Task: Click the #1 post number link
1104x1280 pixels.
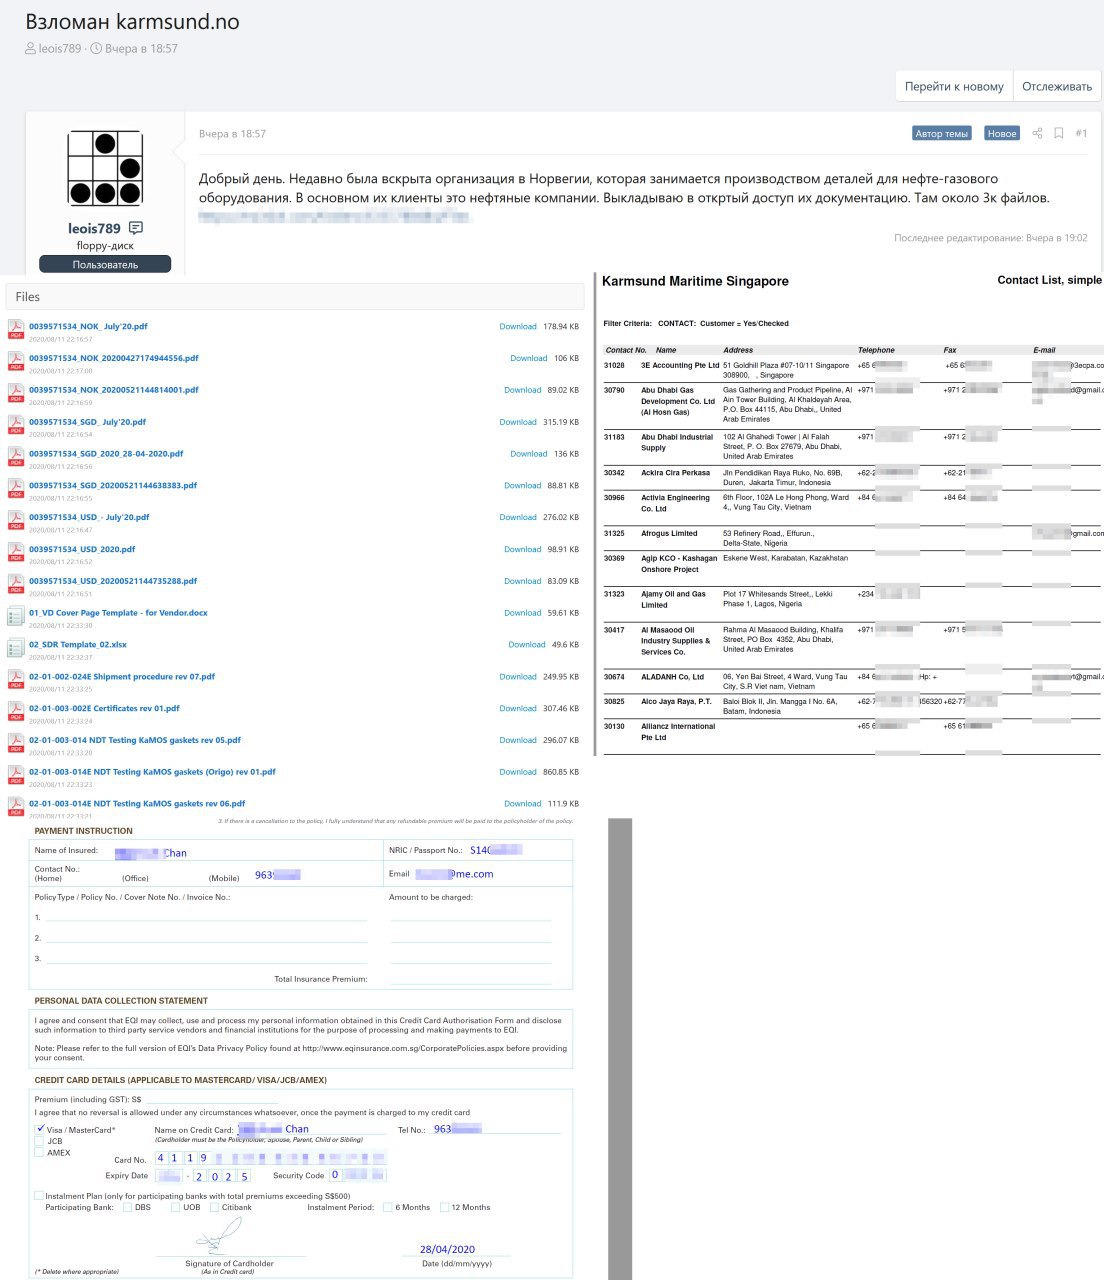Action: 1081,133
